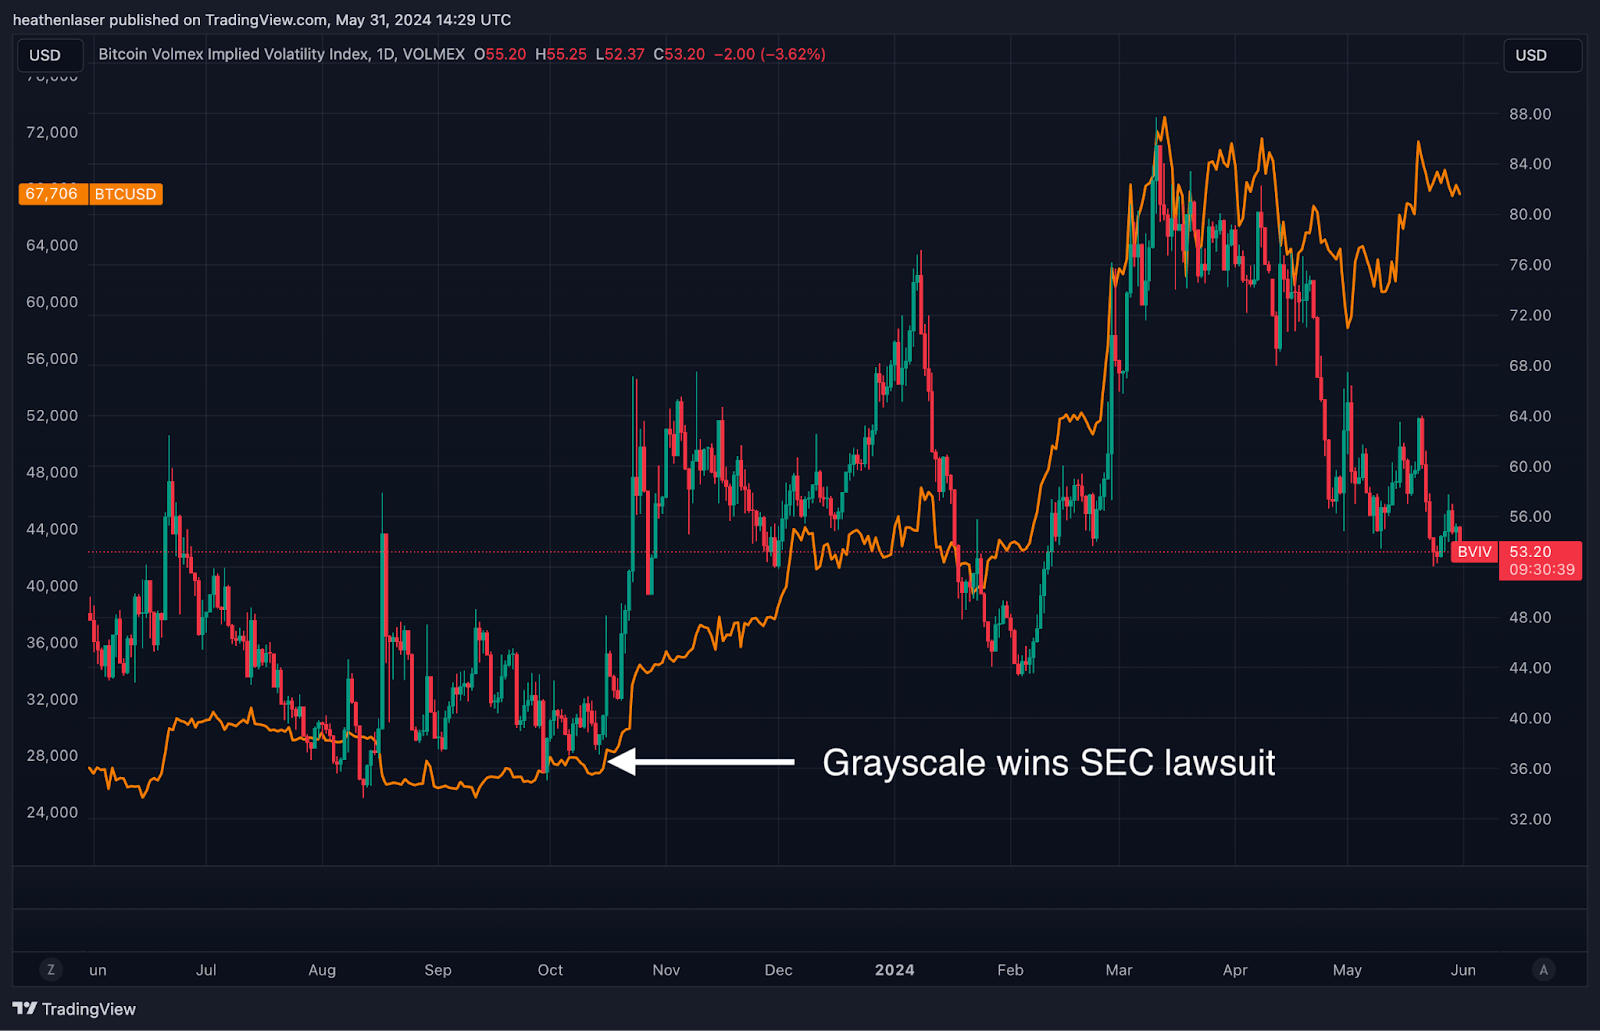Click the 32,000 left price scale label
Image resolution: width=1600 pixels, height=1031 pixels.
tap(52, 699)
